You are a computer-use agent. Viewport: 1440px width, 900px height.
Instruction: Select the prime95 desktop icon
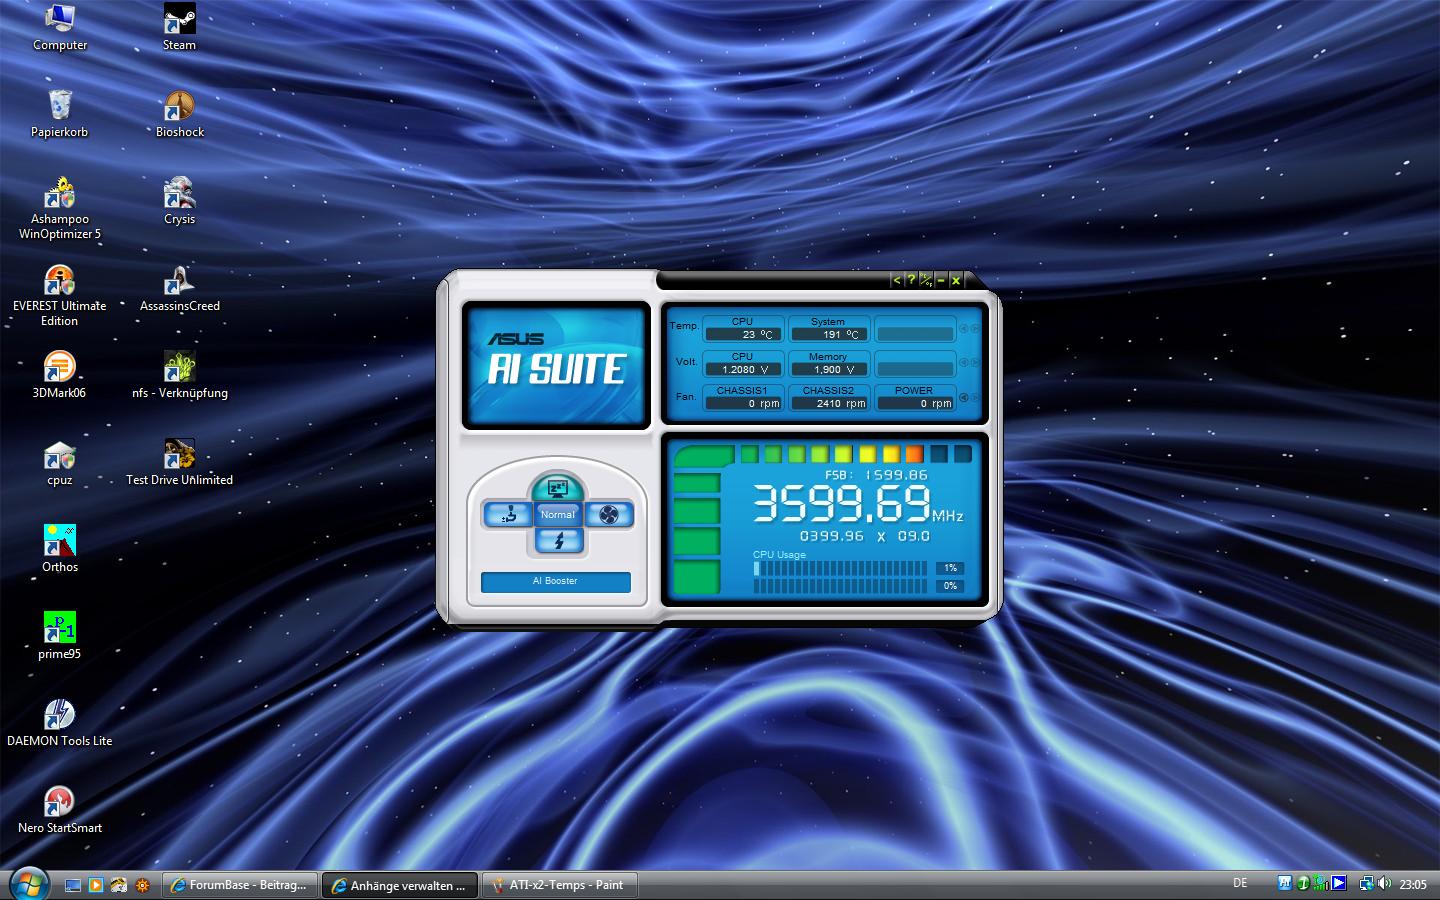(x=60, y=635)
